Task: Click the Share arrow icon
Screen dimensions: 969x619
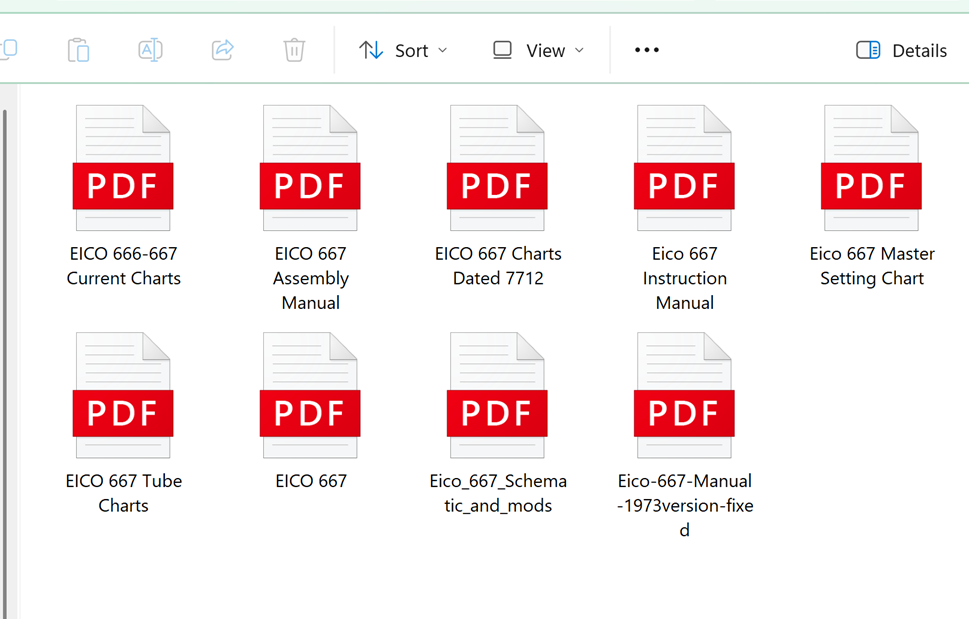Action: (222, 49)
